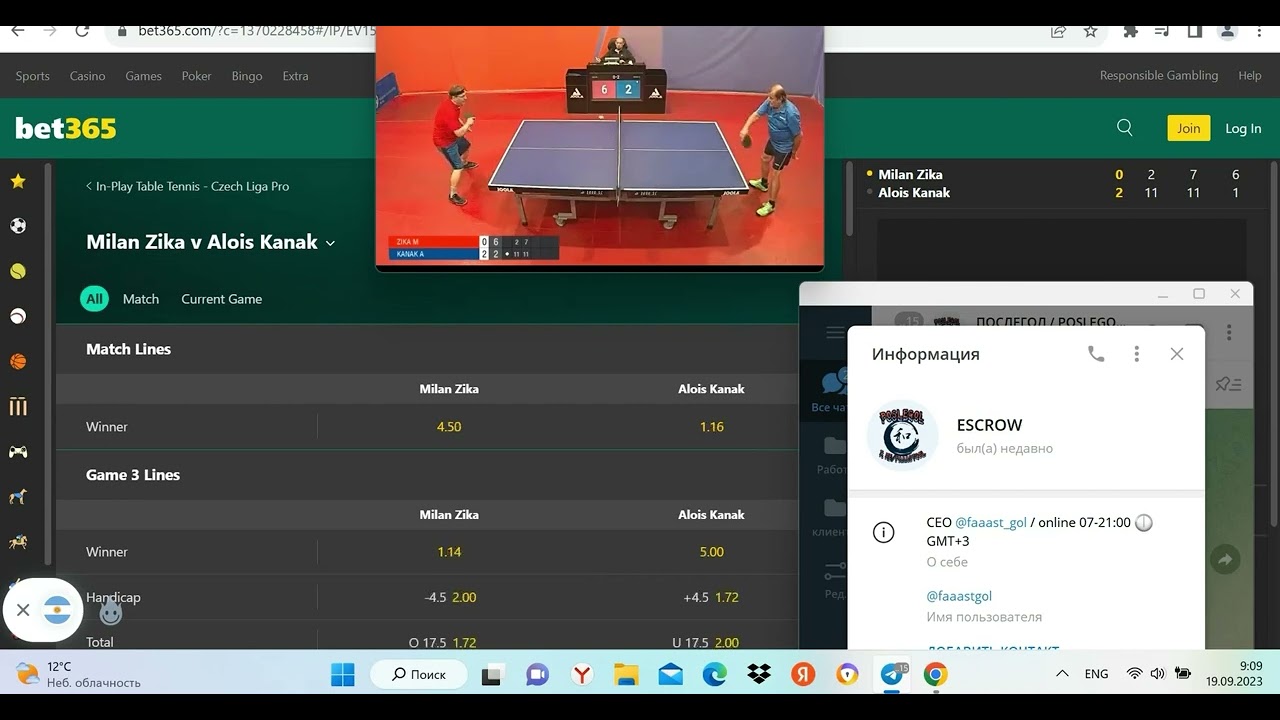Open the Favourites star in bet365 sidebar
Viewport: 1280px width, 720px height.
pos(18,181)
